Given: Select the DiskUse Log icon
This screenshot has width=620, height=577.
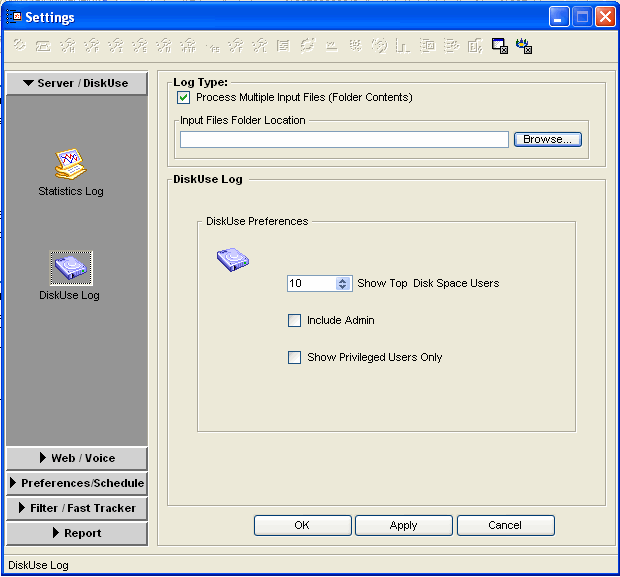Looking at the screenshot, I should 70,268.
